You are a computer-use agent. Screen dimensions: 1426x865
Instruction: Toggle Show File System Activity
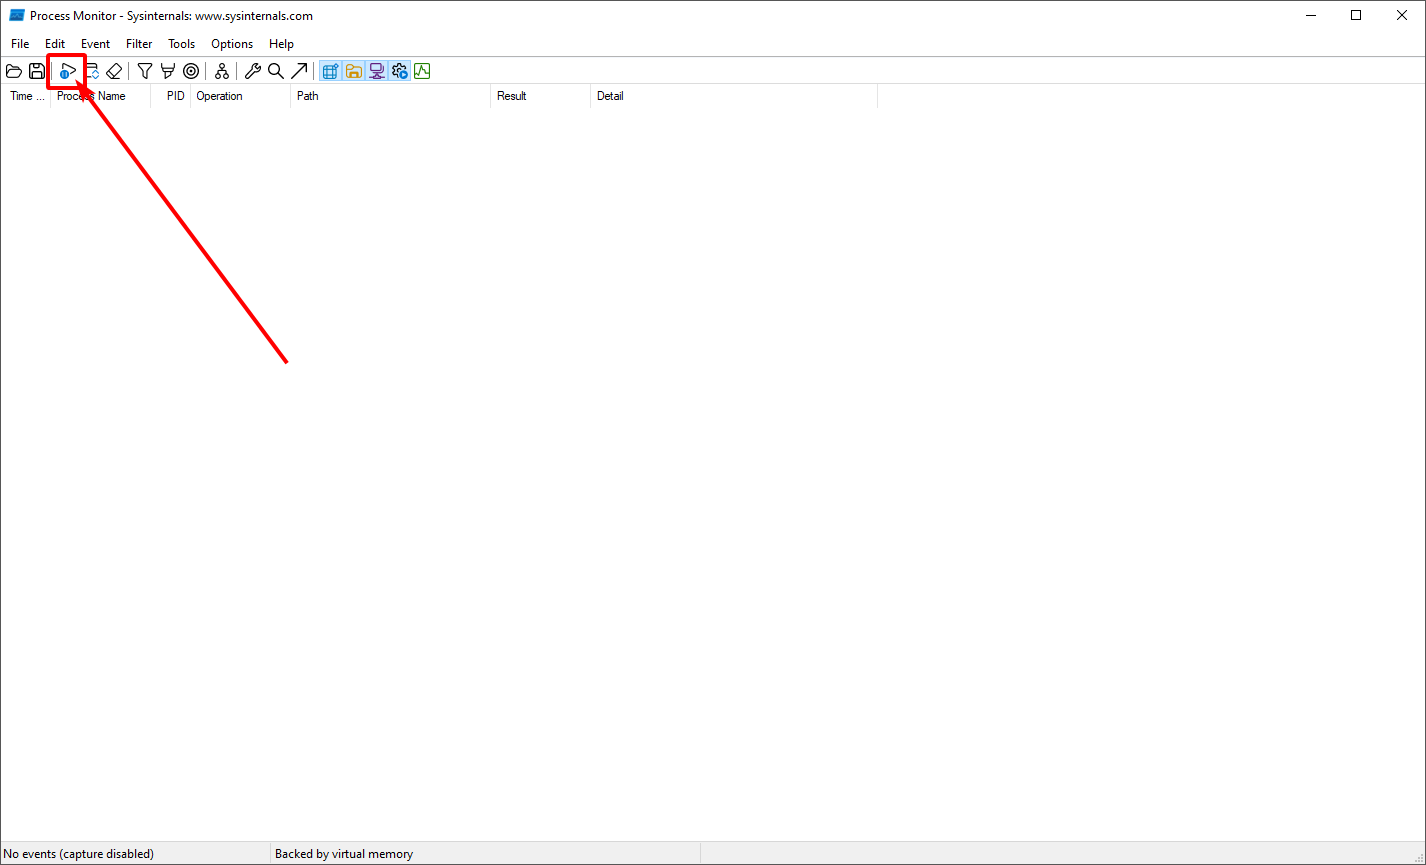[x=353, y=70]
